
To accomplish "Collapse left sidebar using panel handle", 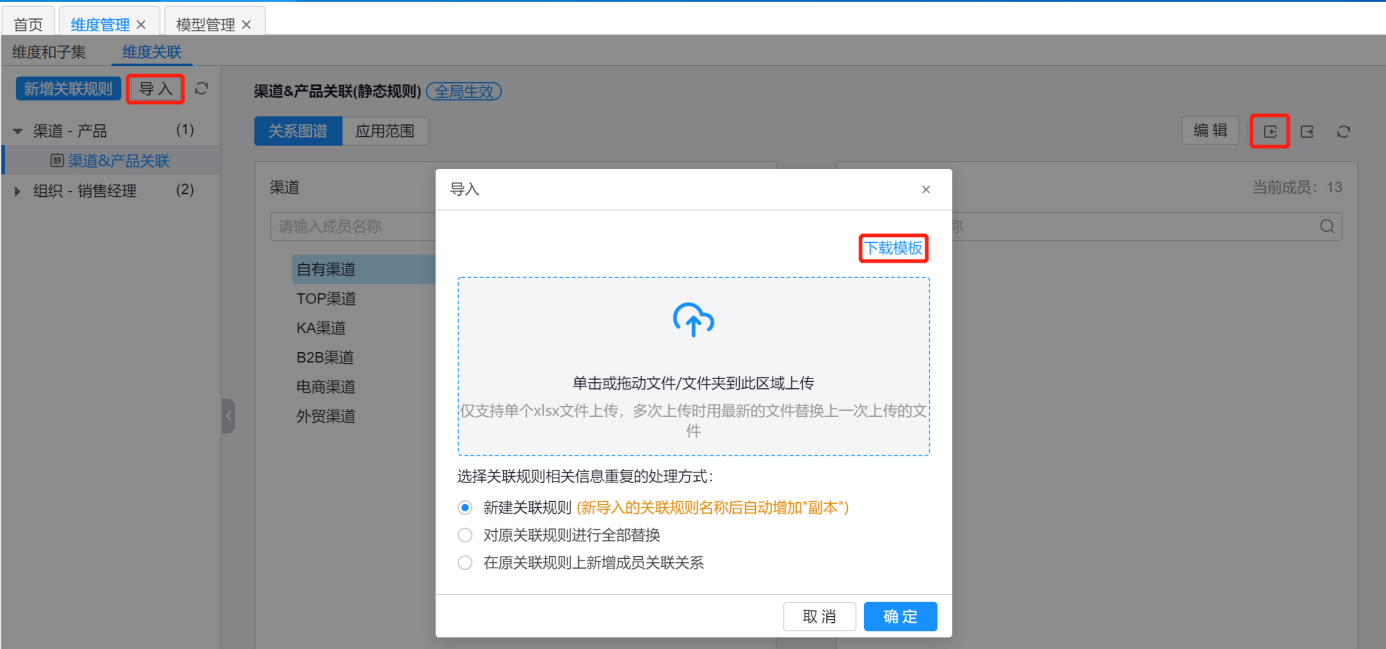I will (228, 415).
